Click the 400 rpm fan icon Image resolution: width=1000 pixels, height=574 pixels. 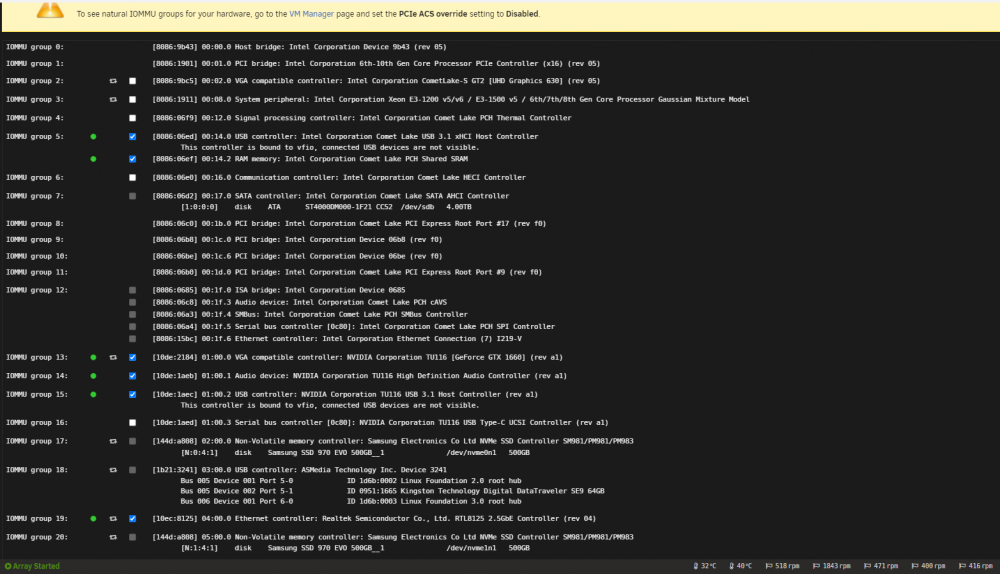(915, 566)
